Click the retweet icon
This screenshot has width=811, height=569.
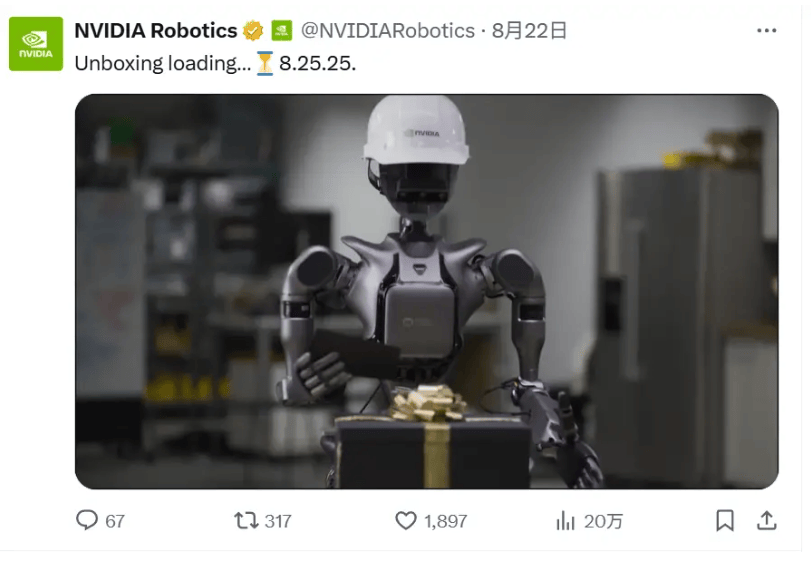click(x=246, y=520)
